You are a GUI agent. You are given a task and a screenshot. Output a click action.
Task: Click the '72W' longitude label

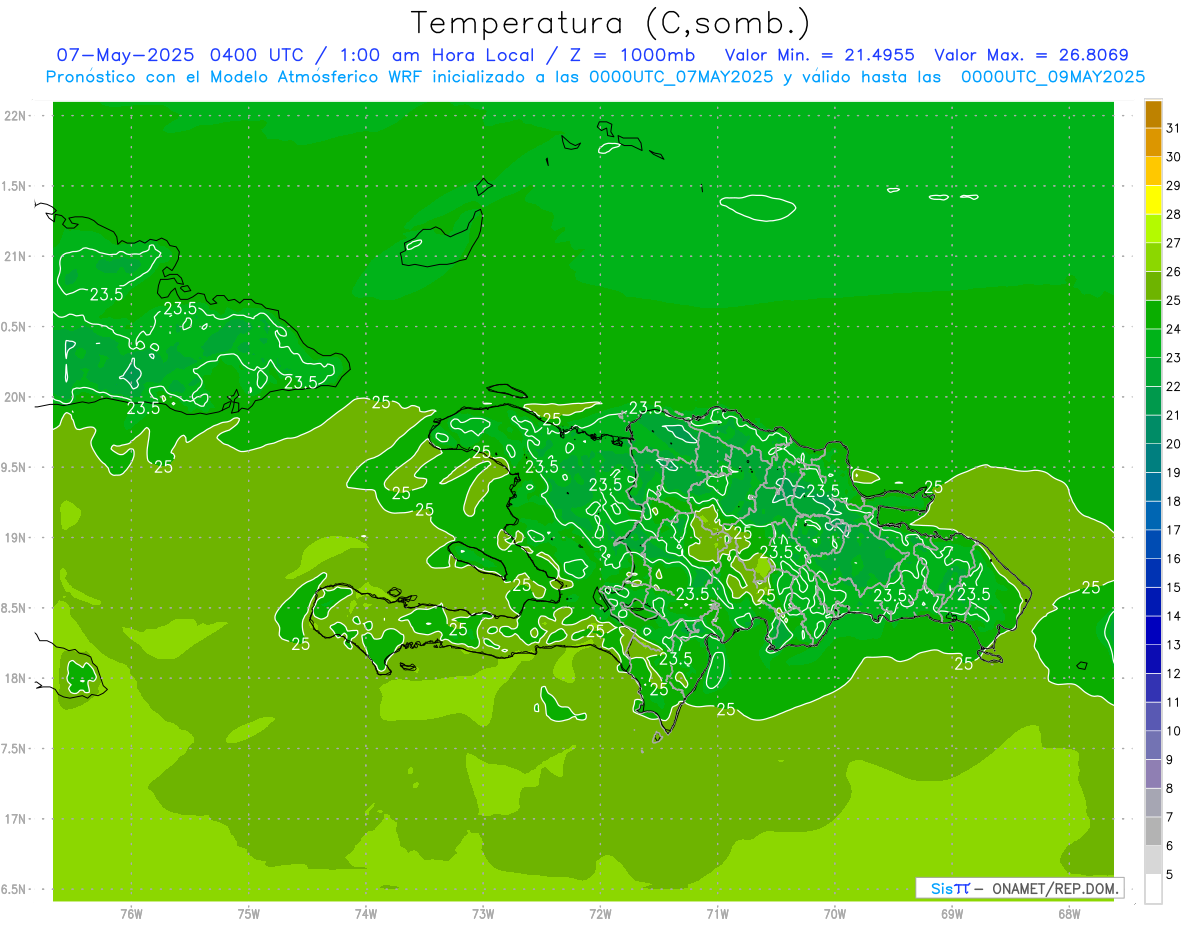pyautogui.click(x=600, y=914)
